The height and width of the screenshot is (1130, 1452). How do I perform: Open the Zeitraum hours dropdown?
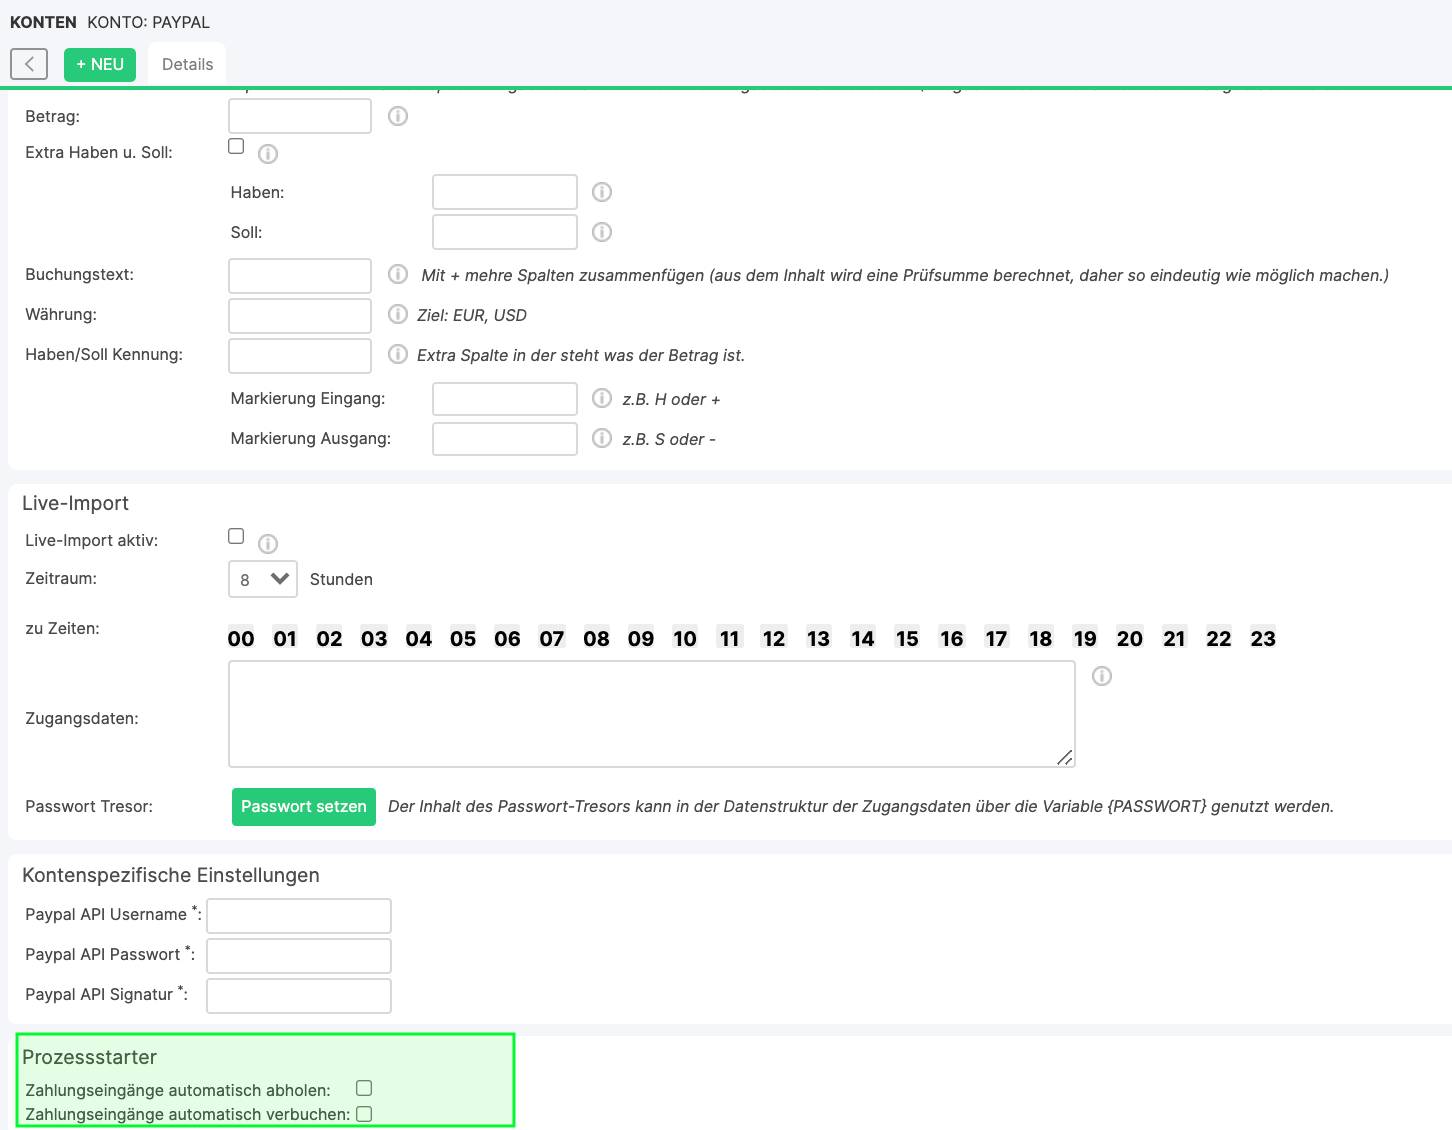tap(263, 579)
